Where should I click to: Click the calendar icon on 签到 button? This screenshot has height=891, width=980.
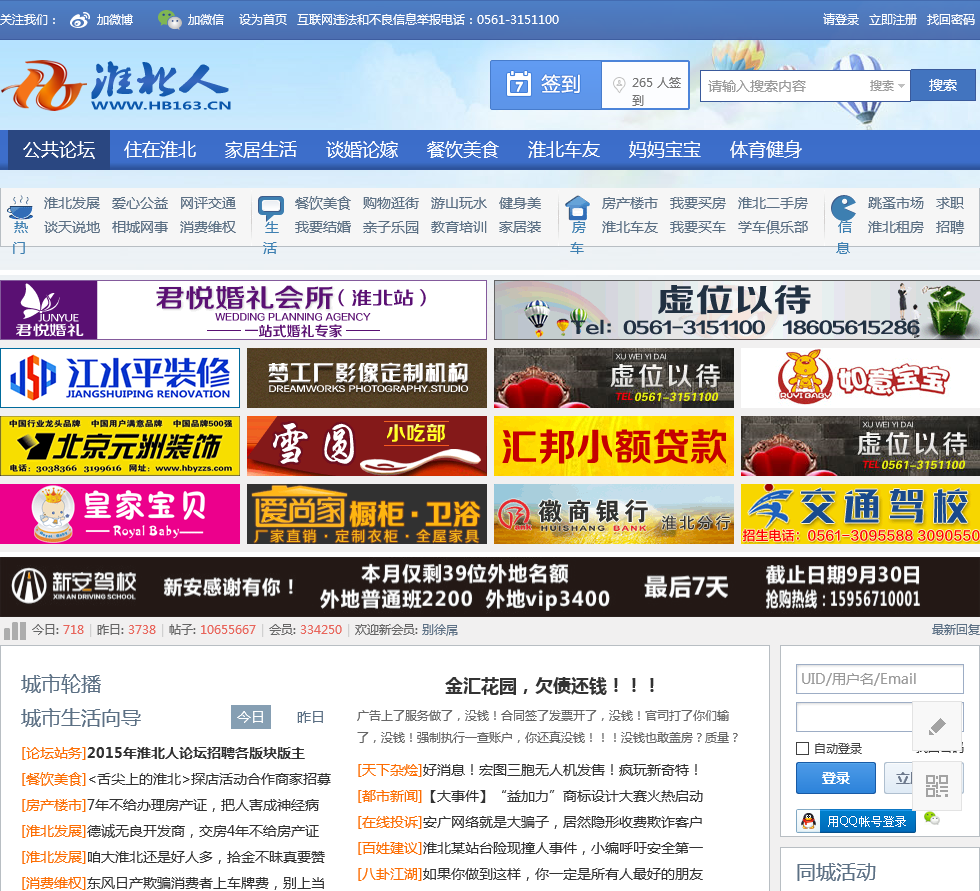coord(518,84)
